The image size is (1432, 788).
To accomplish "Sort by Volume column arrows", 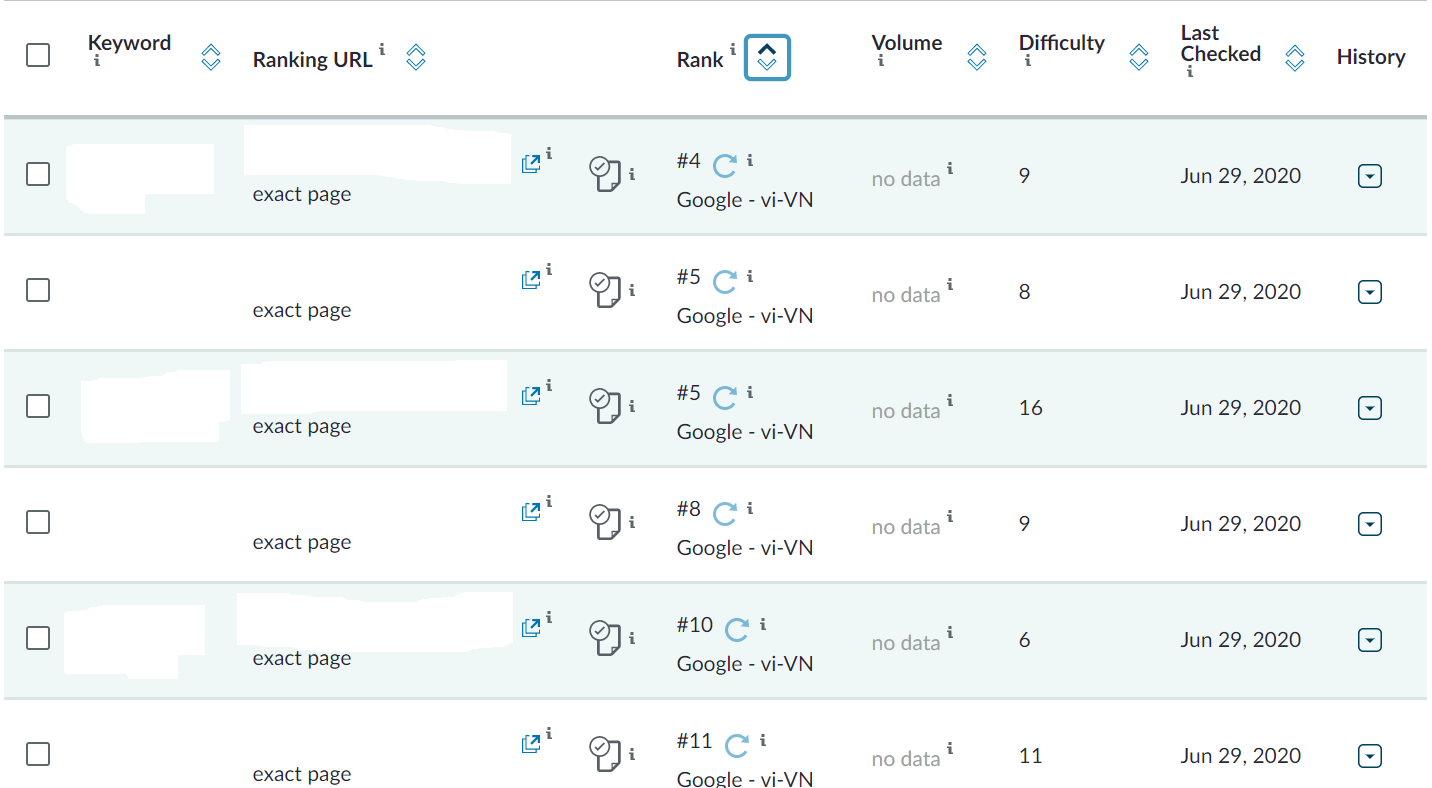I will click(x=977, y=58).
